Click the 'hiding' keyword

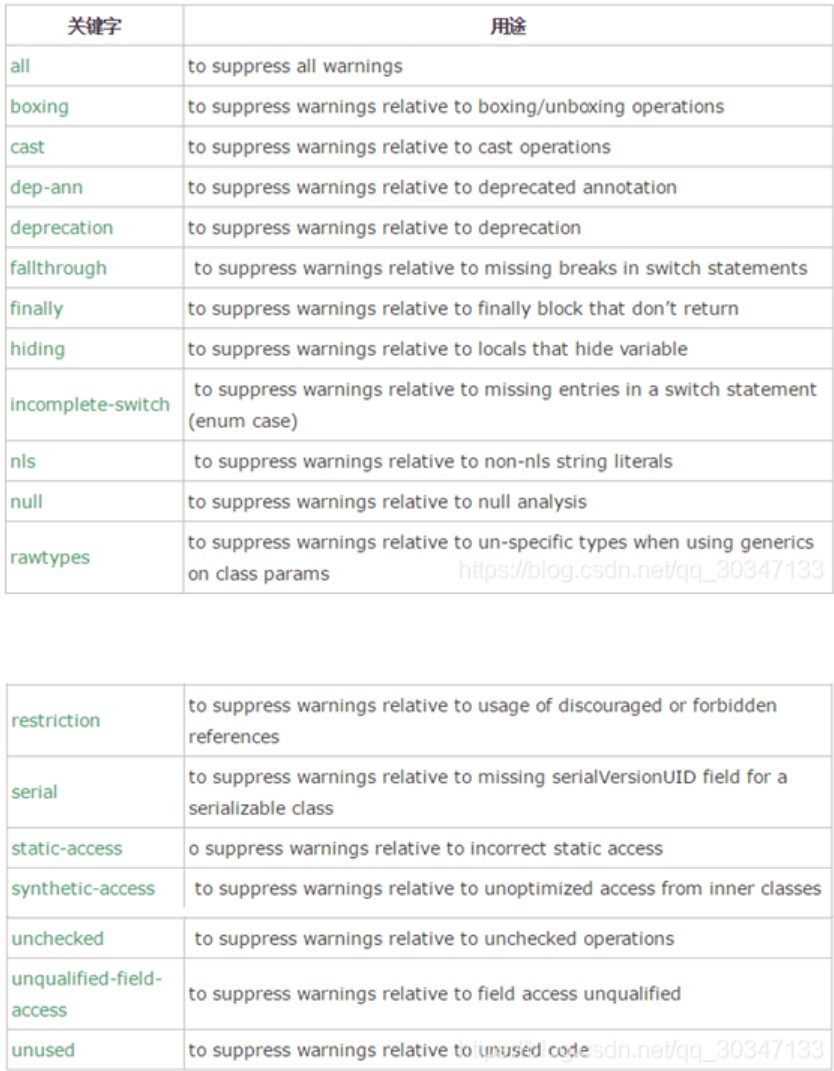coord(37,349)
